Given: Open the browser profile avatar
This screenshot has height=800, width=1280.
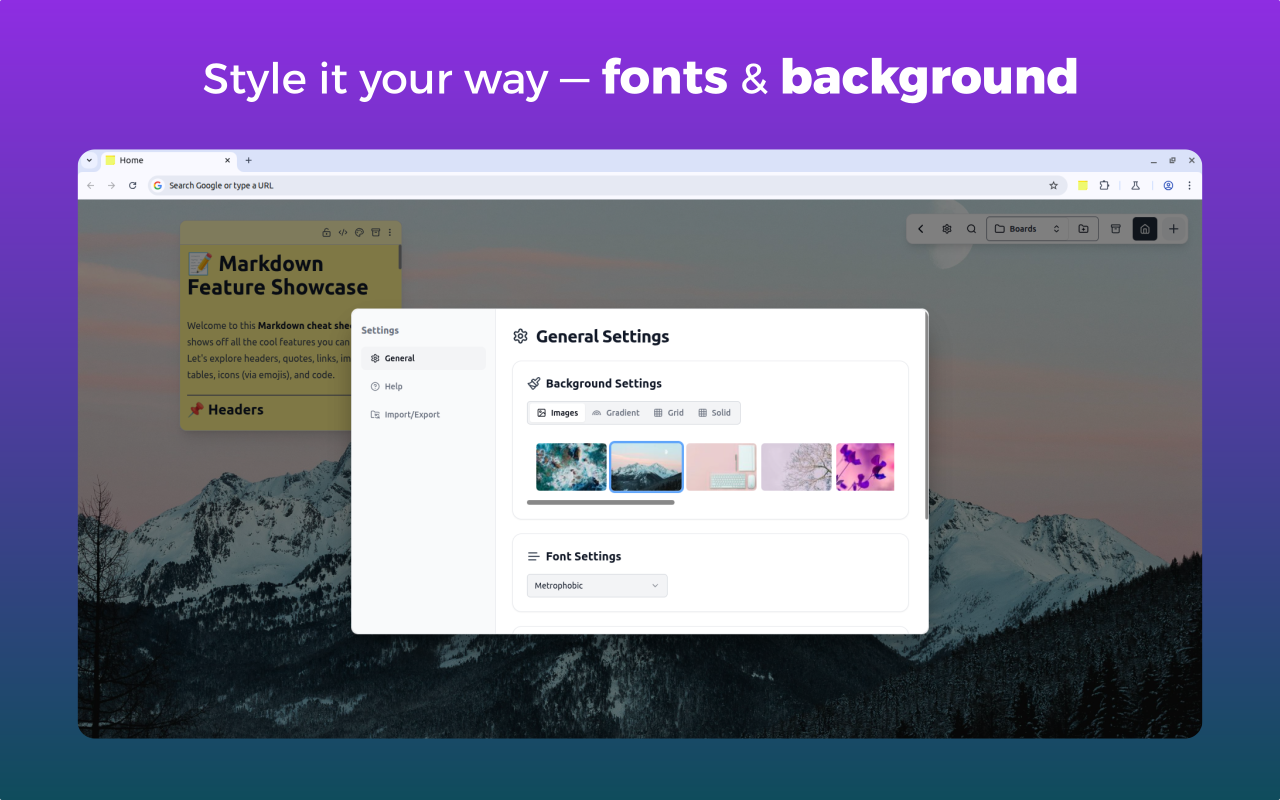Looking at the screenshot, I should [1168, 185].
